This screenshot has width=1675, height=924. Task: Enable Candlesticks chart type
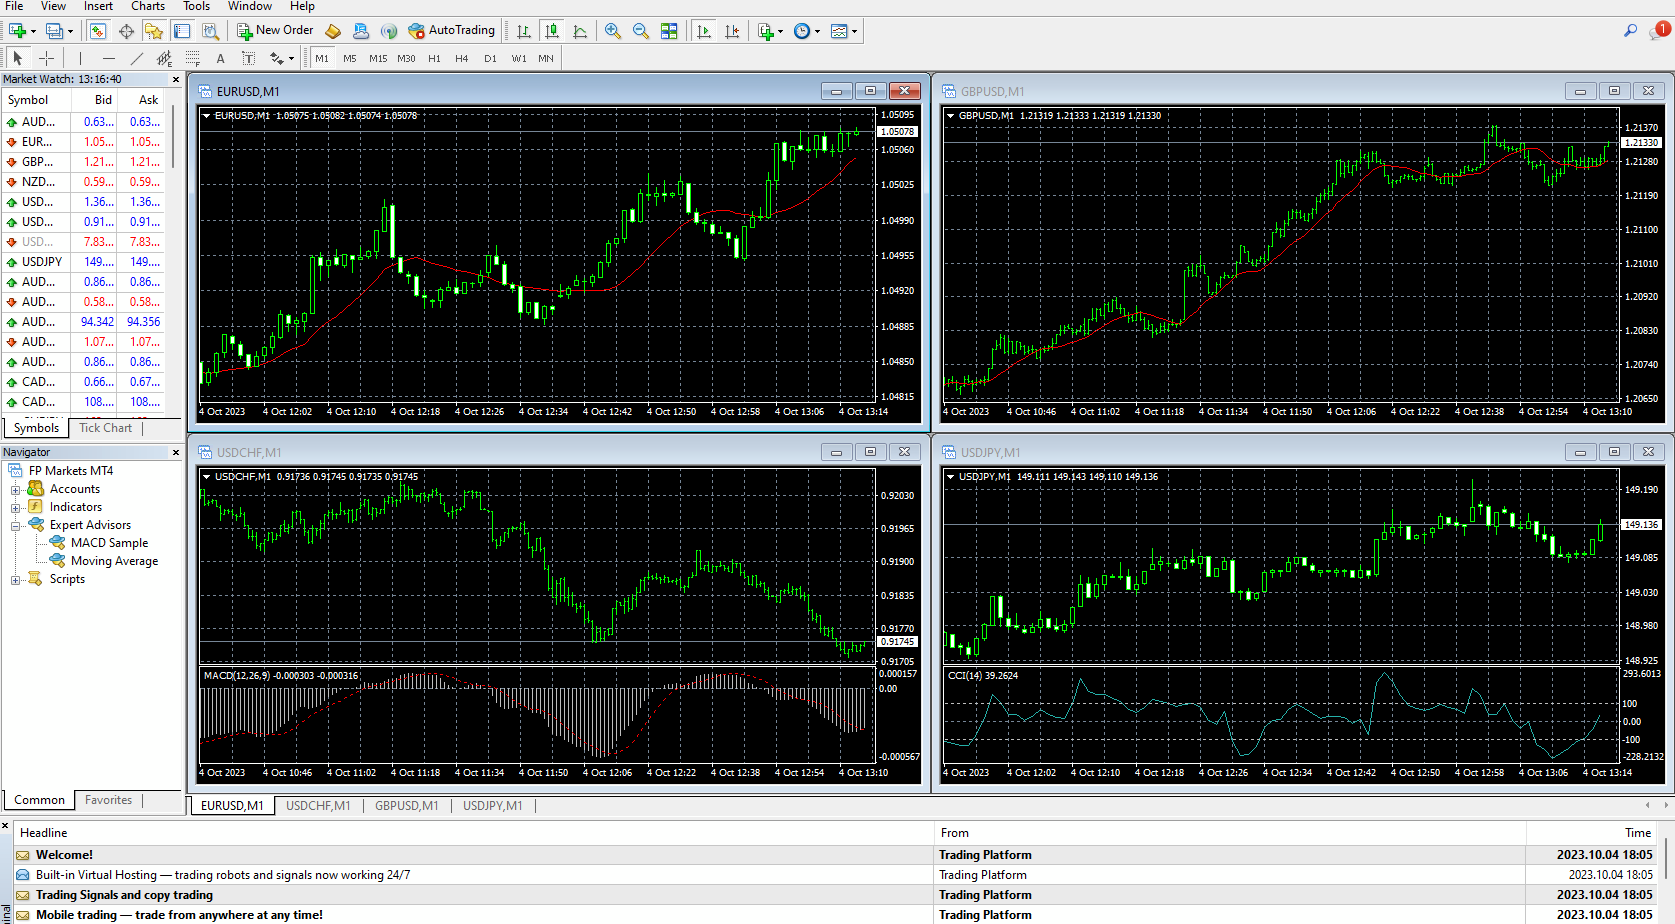click(x=552, y=31)
